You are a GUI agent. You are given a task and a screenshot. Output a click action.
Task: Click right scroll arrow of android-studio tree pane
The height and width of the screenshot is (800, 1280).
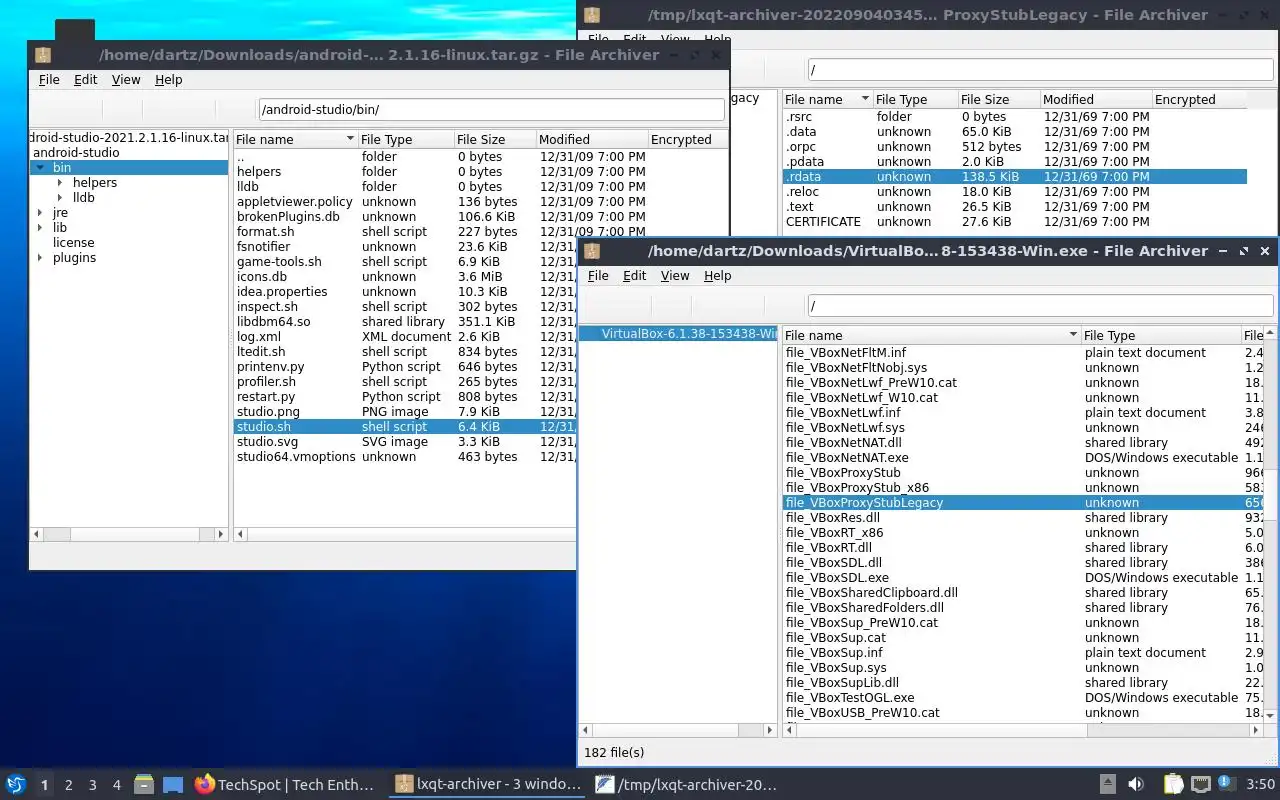coord(221,534)
